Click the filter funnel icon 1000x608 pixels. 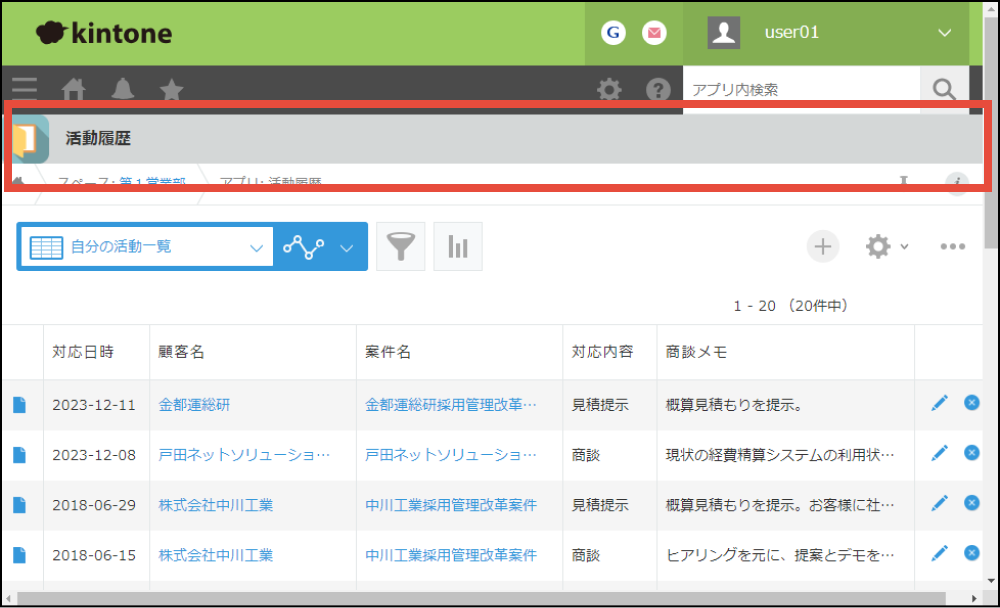tap(400, 247)
